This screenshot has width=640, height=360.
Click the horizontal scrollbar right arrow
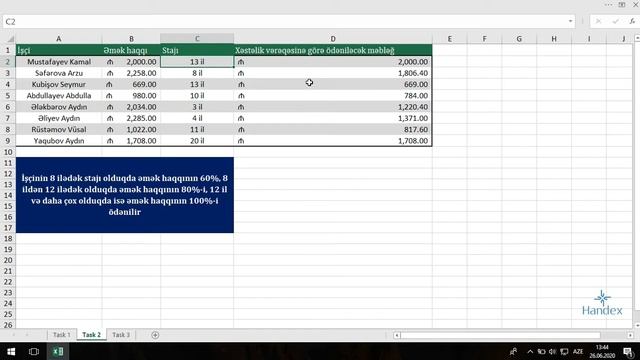coord(630,335)
